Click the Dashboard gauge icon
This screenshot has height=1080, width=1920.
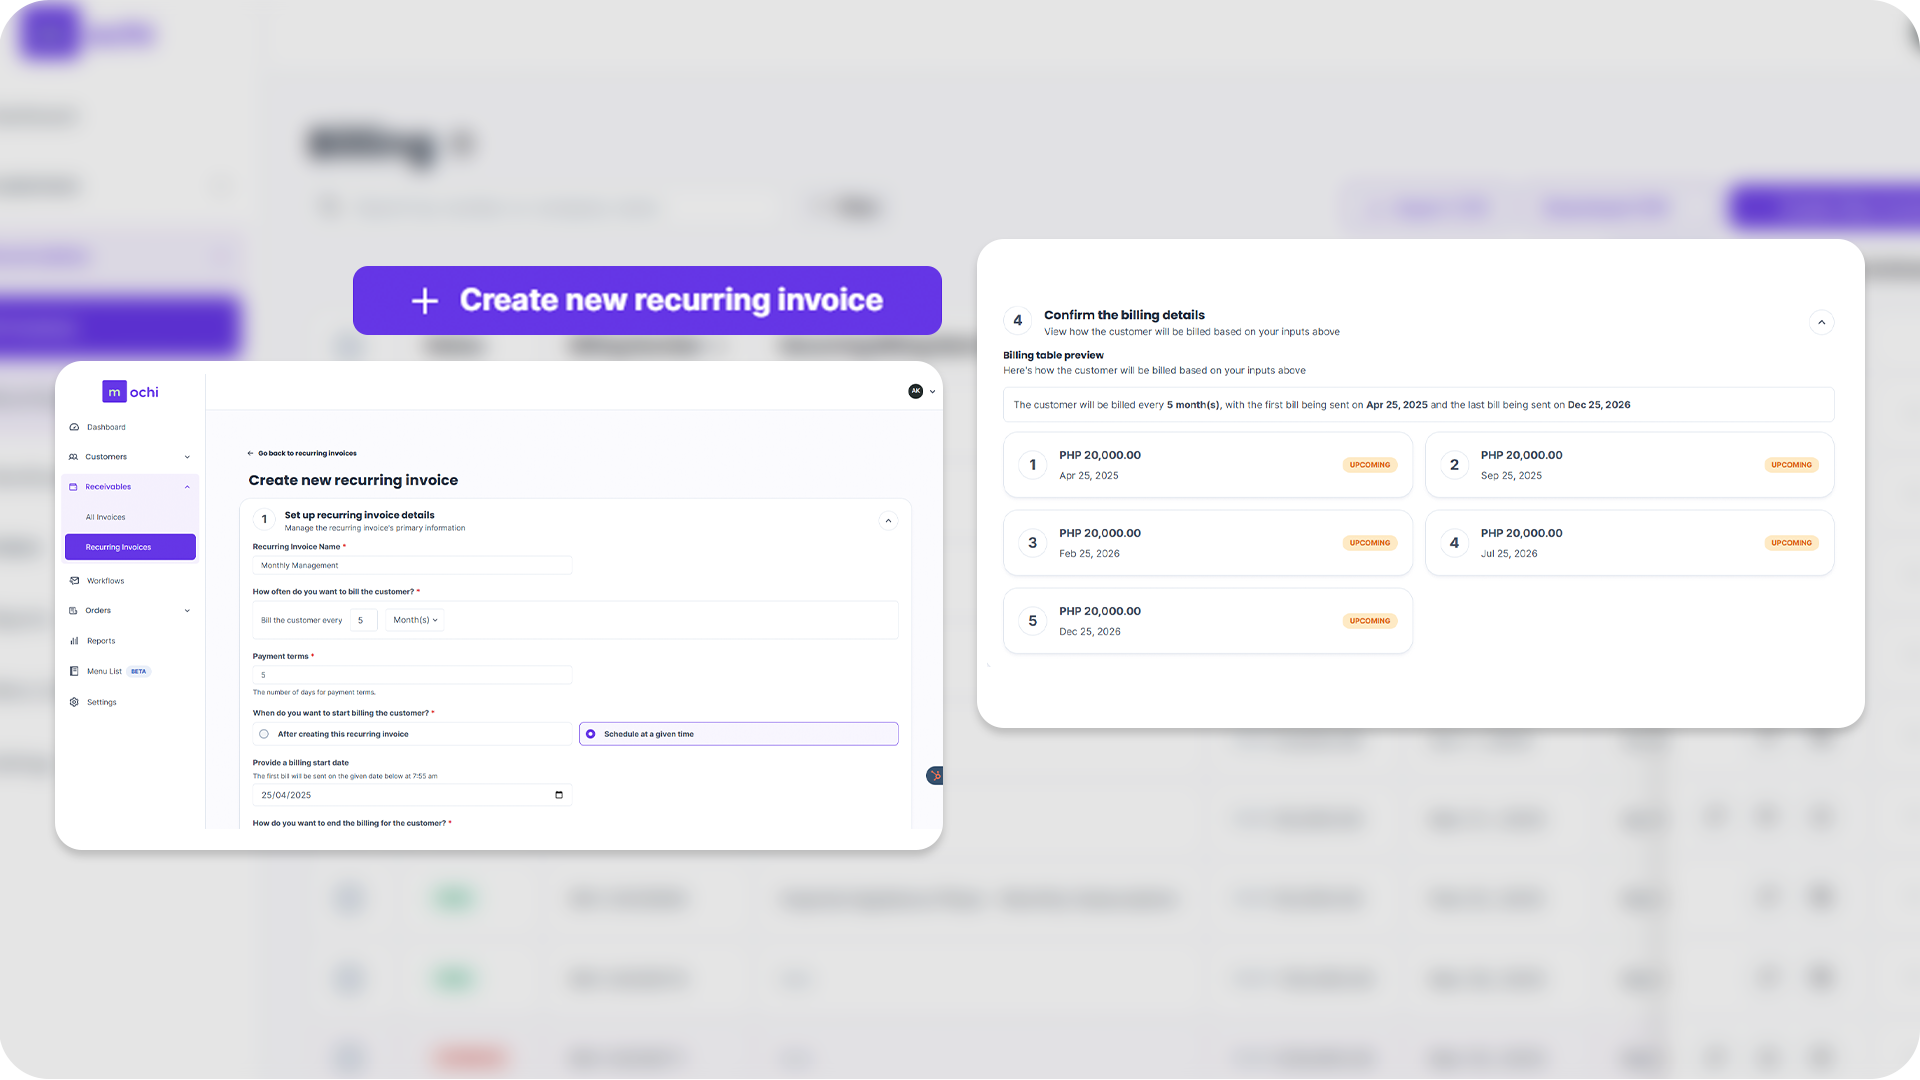[x=74, y=427]
